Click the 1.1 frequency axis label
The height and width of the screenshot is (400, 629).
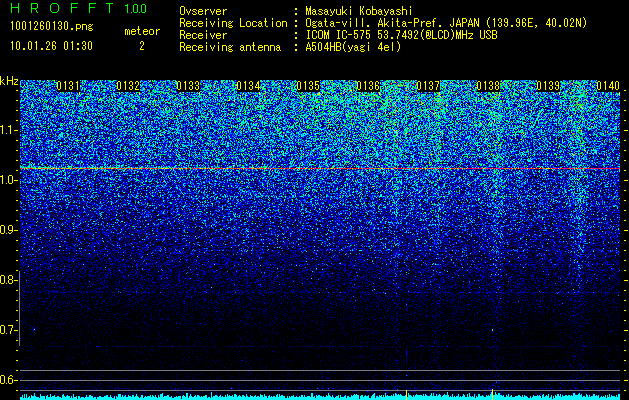(x=8, y=130)
